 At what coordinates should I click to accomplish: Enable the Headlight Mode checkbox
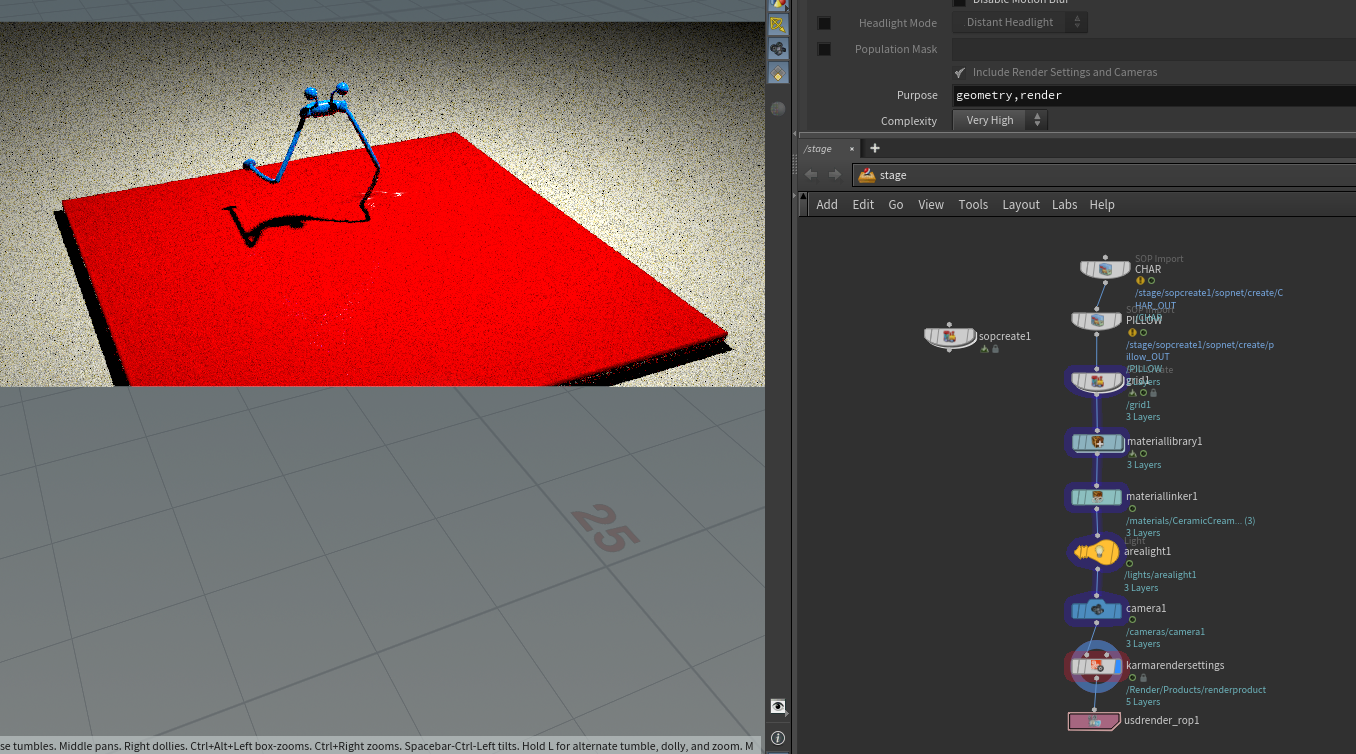[824, 23]
